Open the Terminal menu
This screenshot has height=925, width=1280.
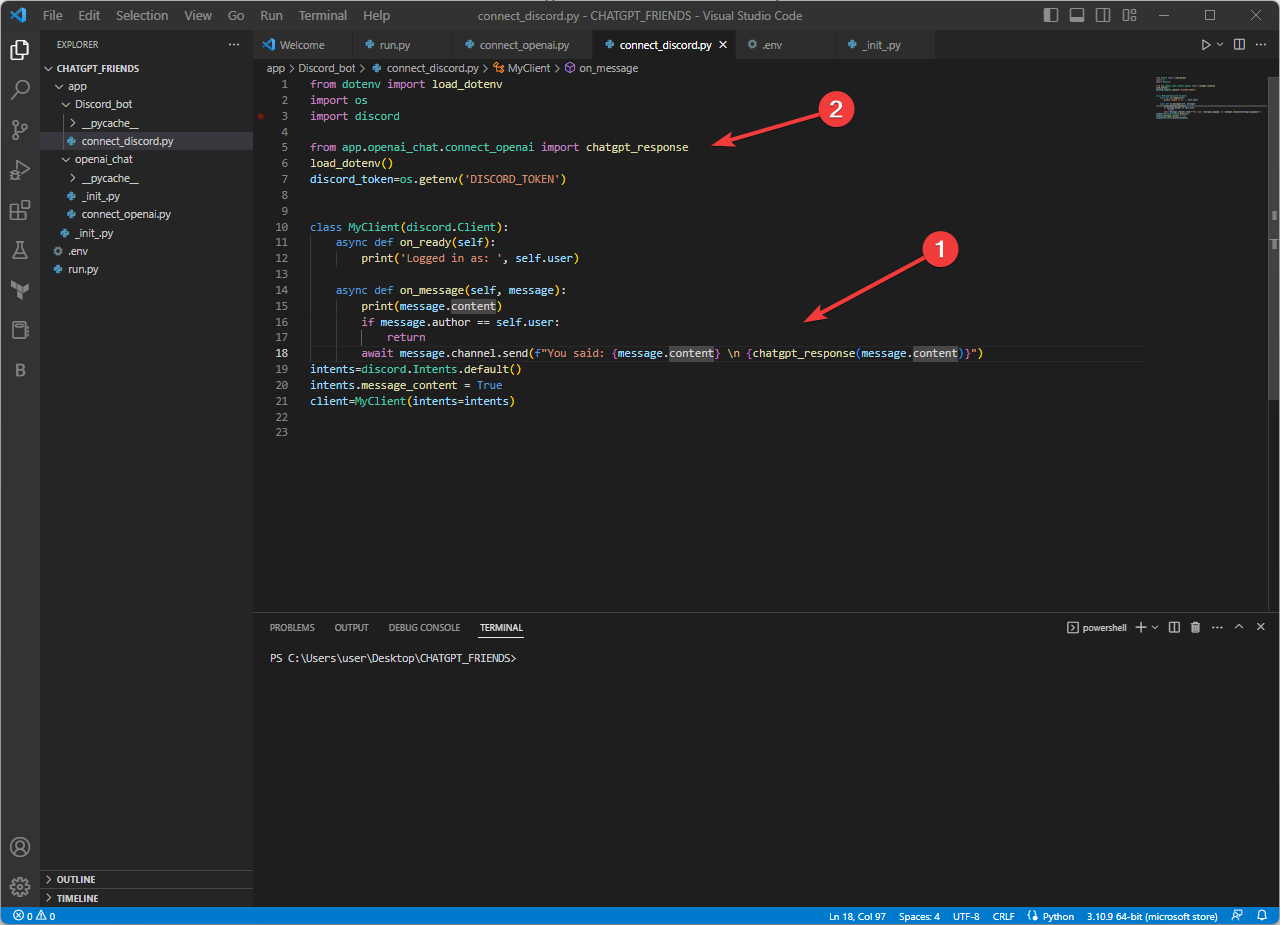point(323,15)
